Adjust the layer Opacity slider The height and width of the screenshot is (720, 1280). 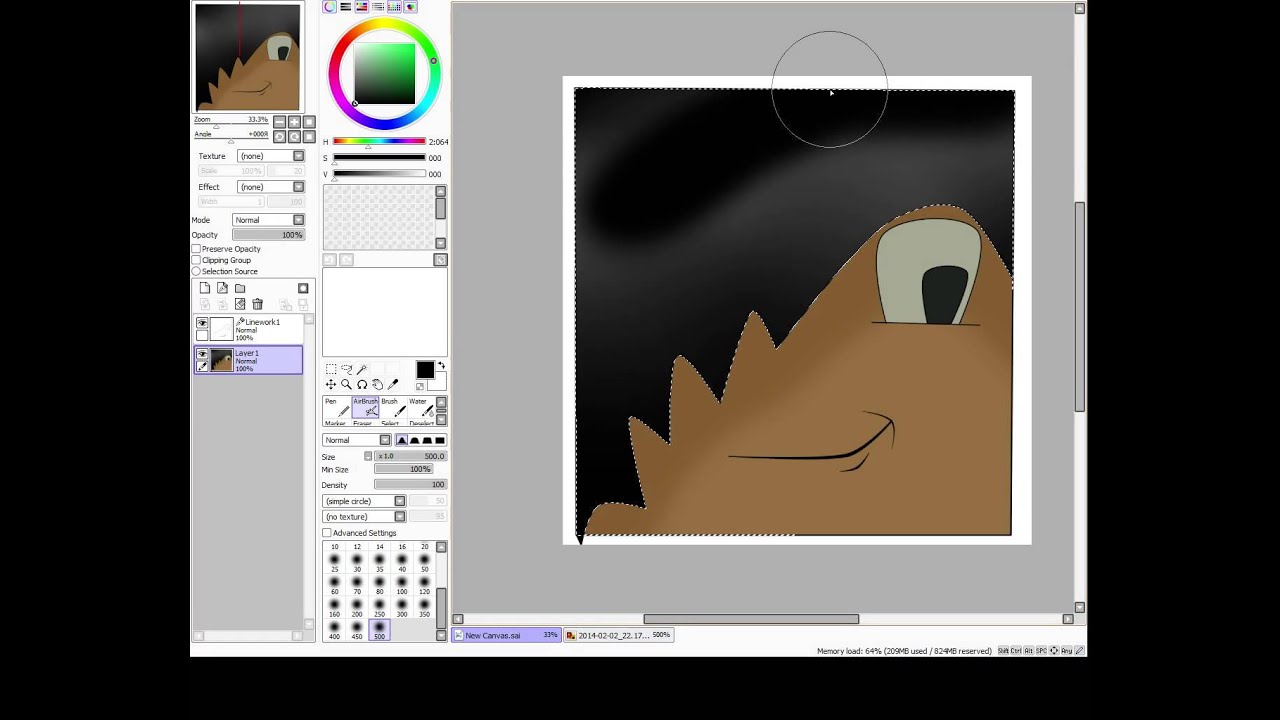(268, 235)
